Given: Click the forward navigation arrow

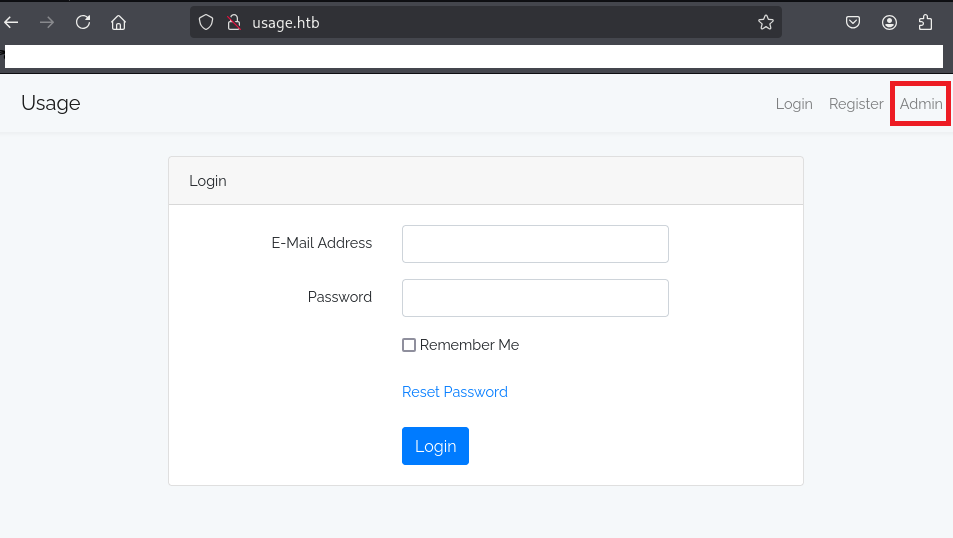Looking at the screenshot, I should tap(46, 22).
